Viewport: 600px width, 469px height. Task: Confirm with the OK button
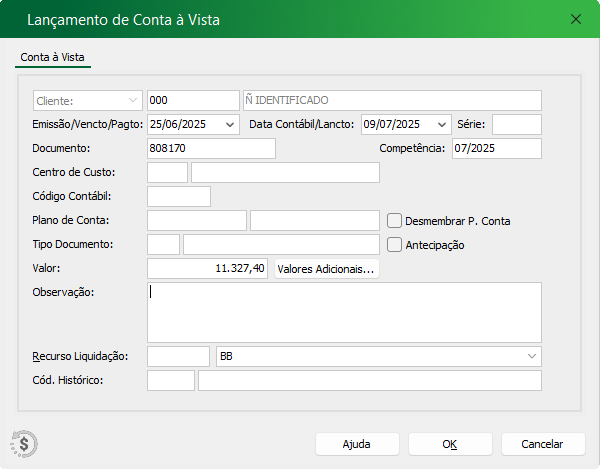[450, 444]
